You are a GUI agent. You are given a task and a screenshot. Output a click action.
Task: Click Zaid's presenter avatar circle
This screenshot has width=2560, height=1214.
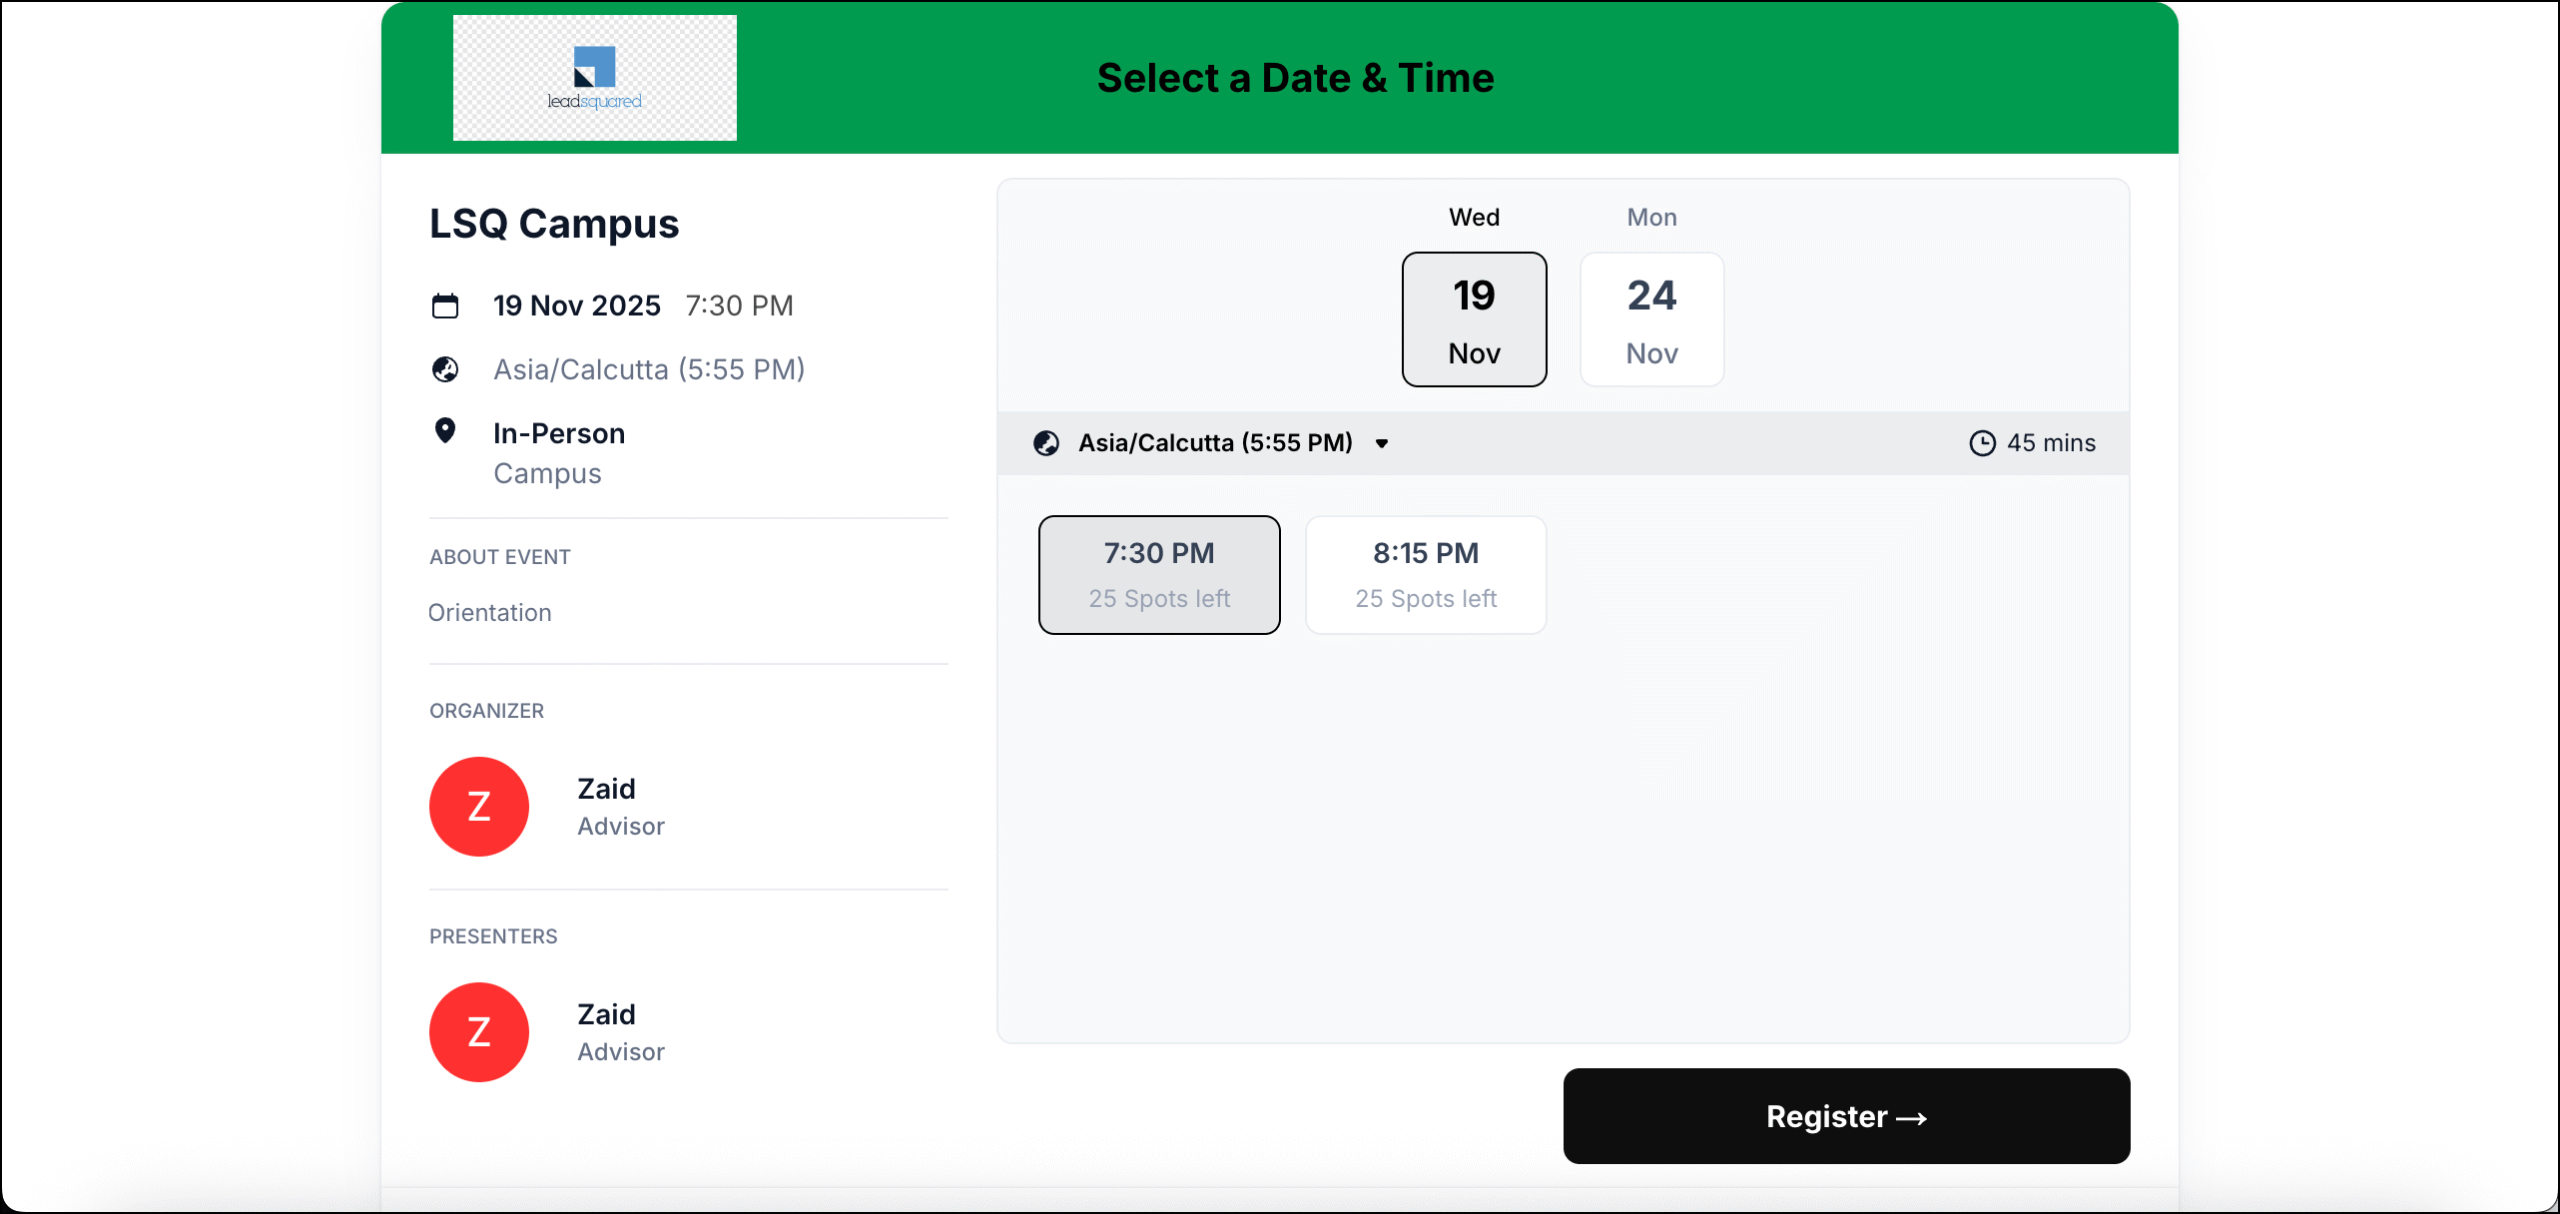(478, 1031)
